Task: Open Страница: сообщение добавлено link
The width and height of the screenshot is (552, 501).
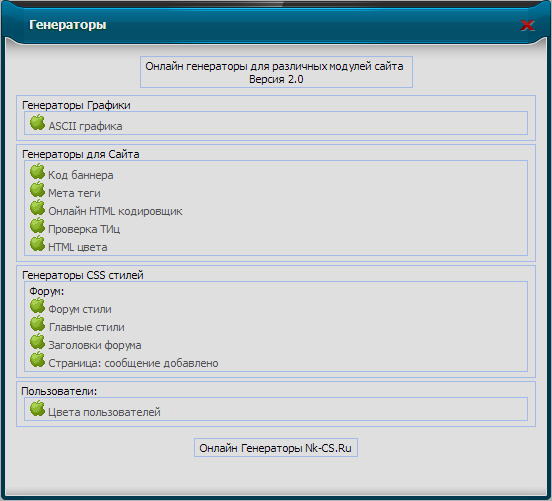Action: pos(133,363)
